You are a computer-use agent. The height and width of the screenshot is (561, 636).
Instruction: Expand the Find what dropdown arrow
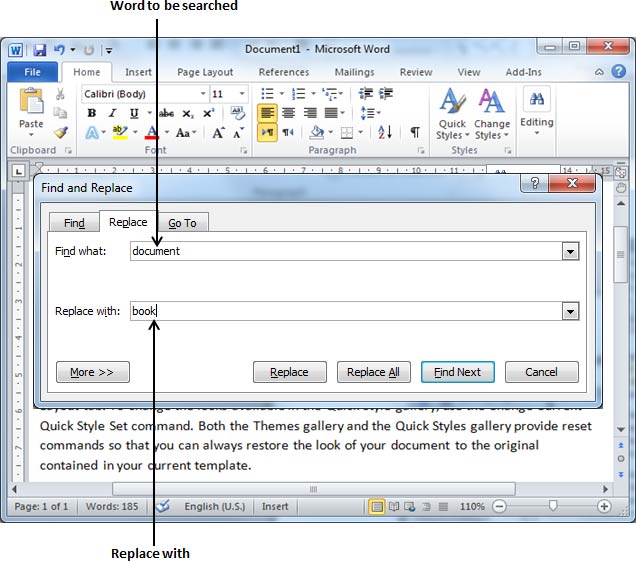tap(570, 252)
